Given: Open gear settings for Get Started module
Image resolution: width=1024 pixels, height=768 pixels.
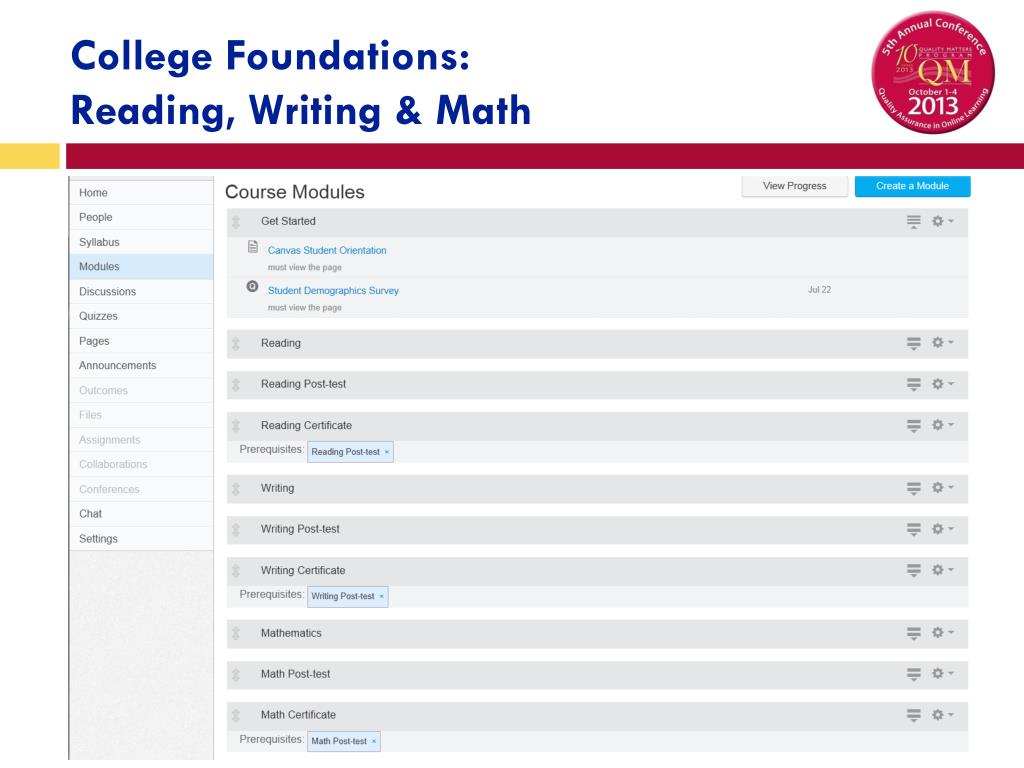Looking at the screenshot, I should tap(942, 221).
